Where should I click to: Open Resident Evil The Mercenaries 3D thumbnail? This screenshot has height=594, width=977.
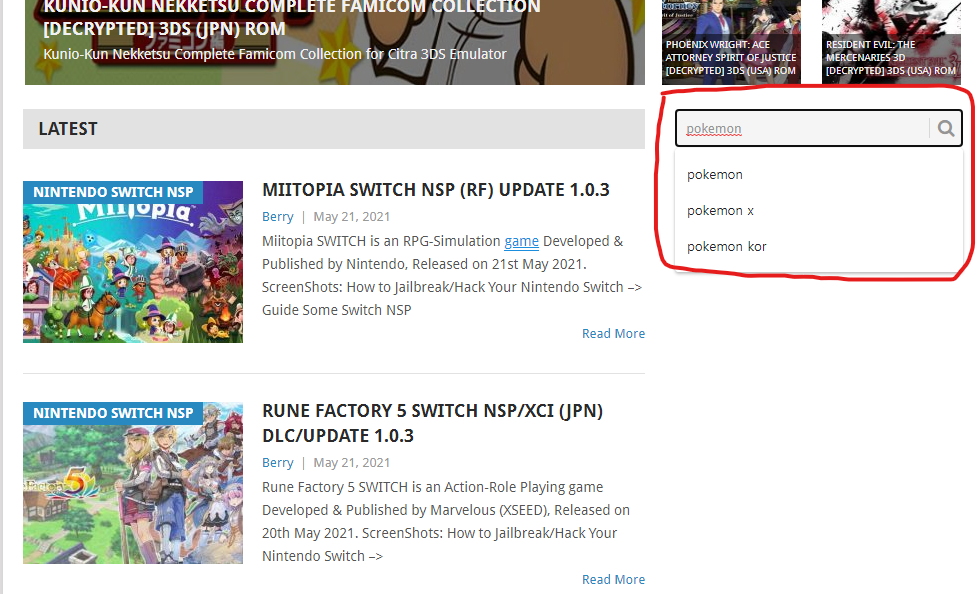coord(891,41)
